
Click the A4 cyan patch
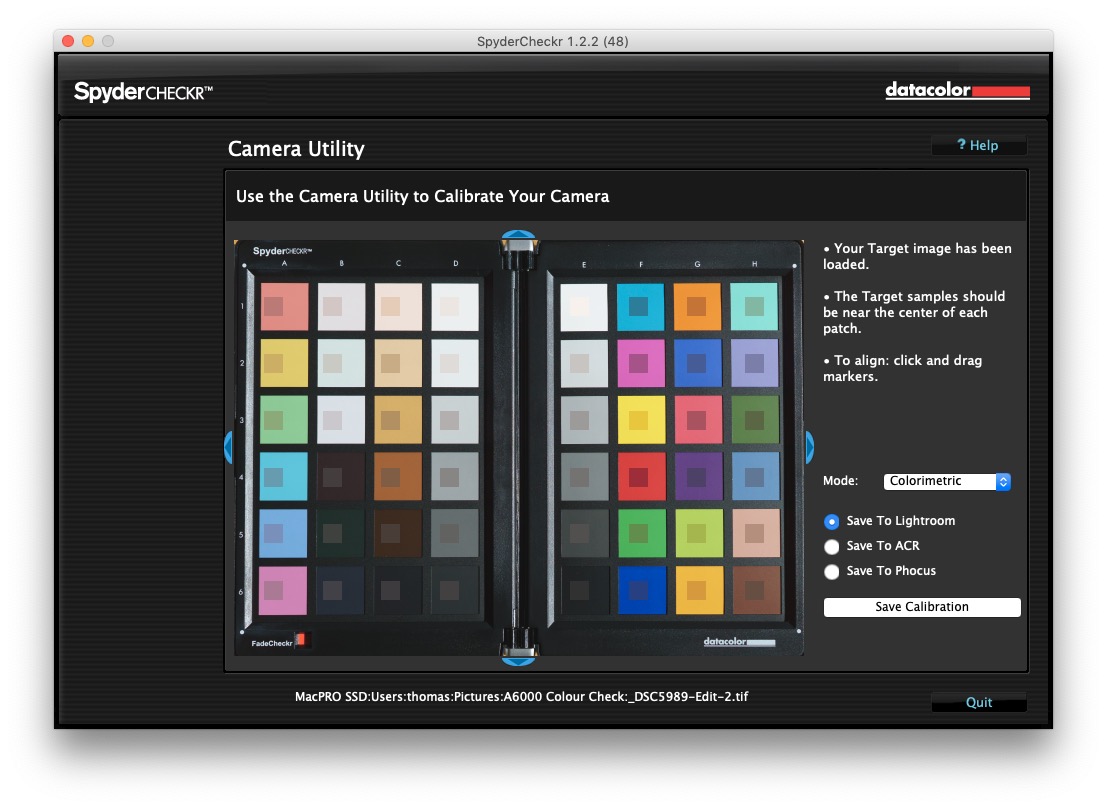(x=284, y=477)
